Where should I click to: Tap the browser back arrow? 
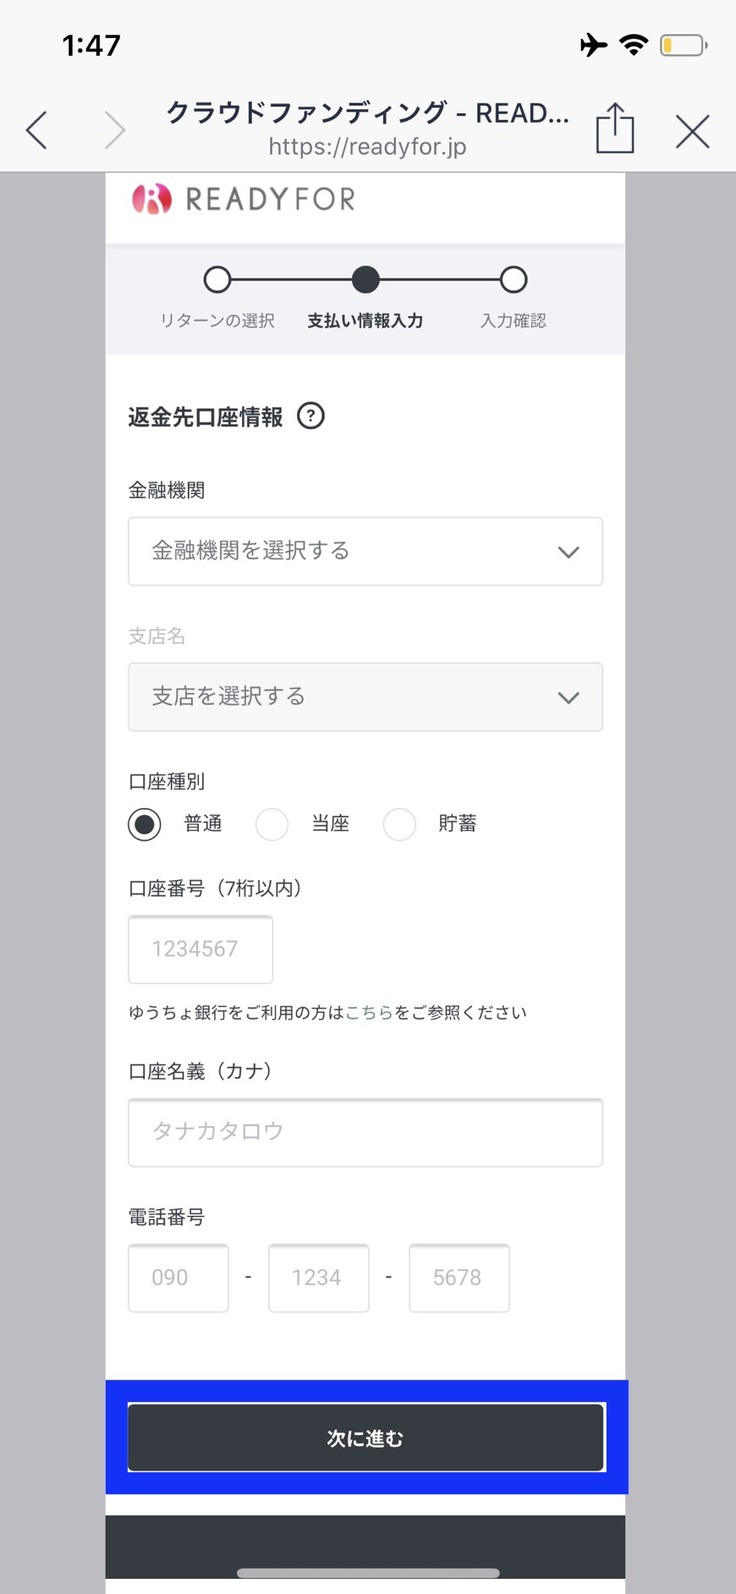pos(37,131)
